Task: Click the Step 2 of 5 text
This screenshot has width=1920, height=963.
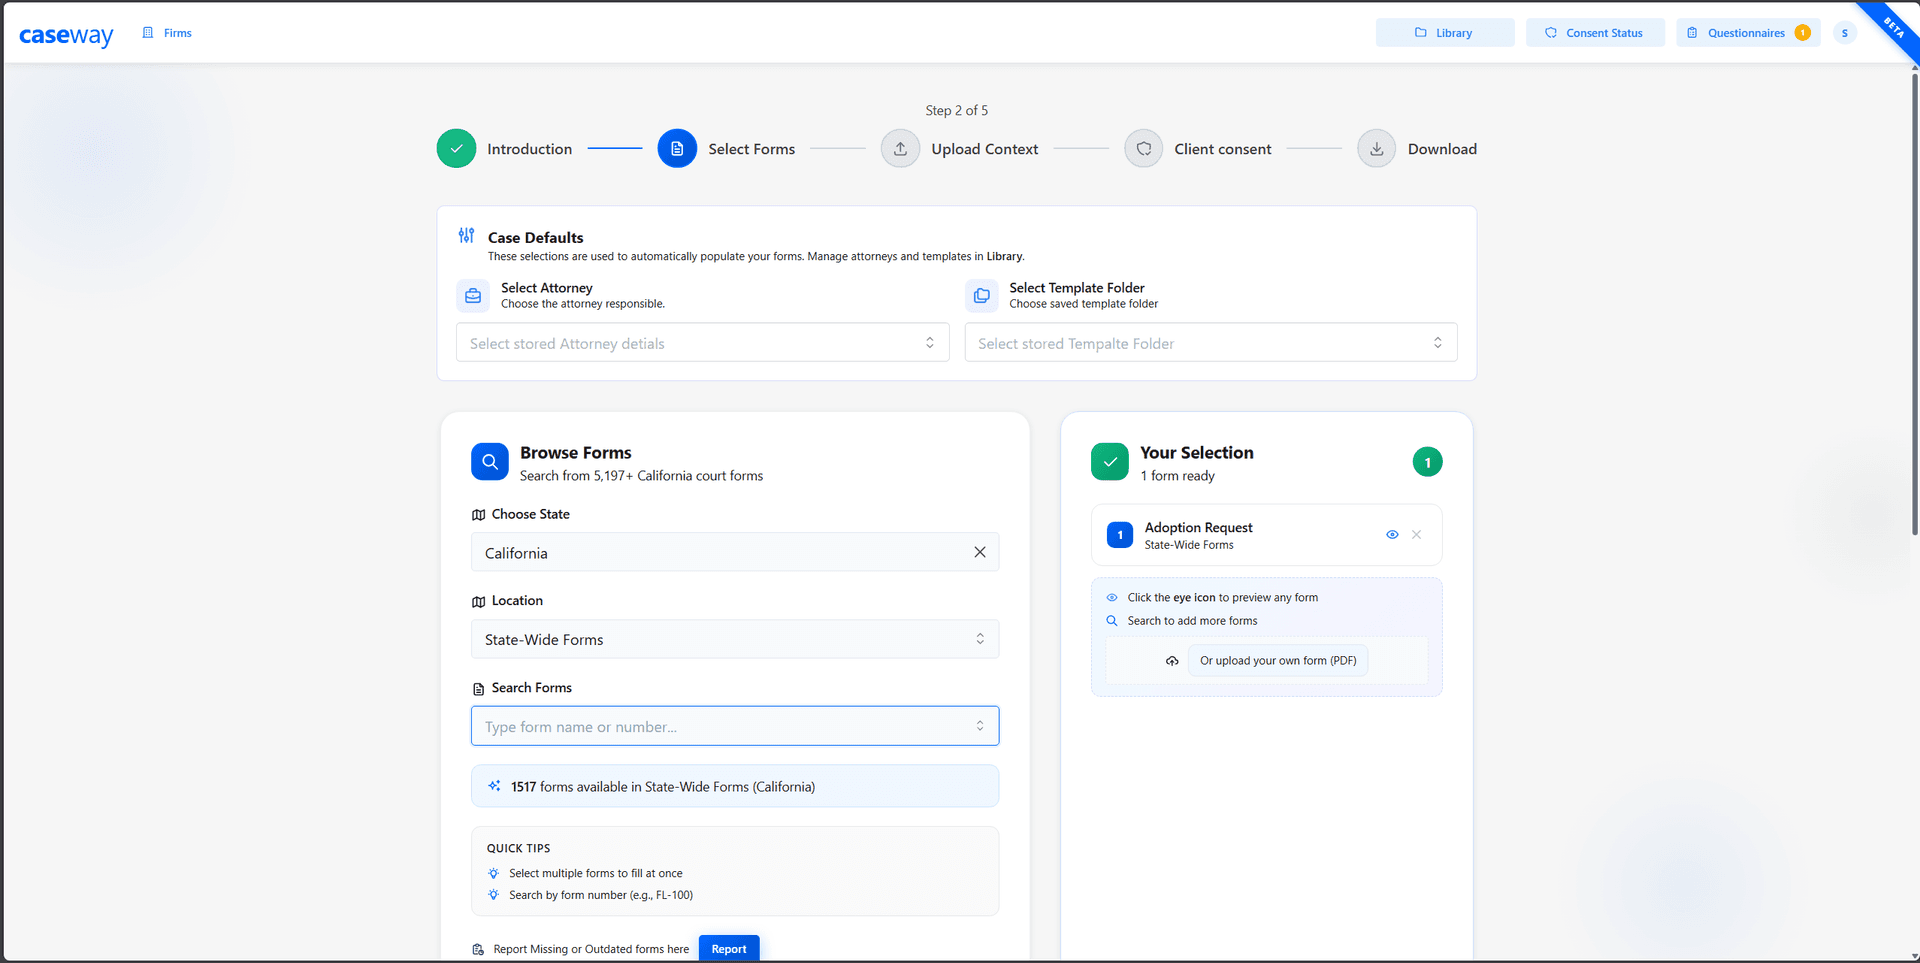Action: (957, 111)
